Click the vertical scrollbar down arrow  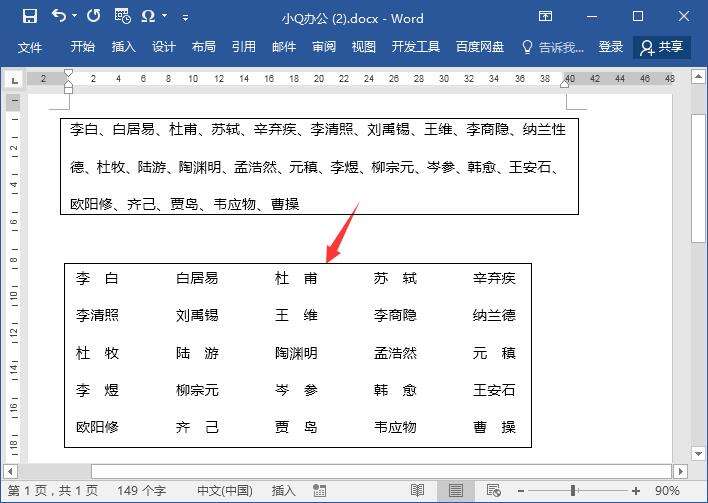[699, 454]
